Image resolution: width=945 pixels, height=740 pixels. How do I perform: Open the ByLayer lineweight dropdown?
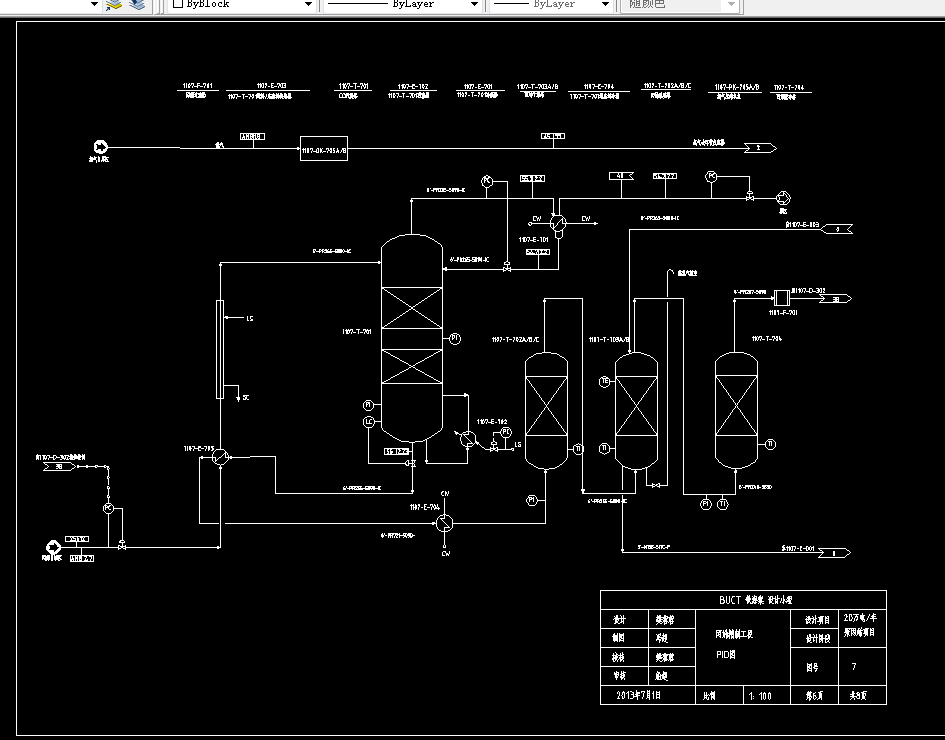551,4
